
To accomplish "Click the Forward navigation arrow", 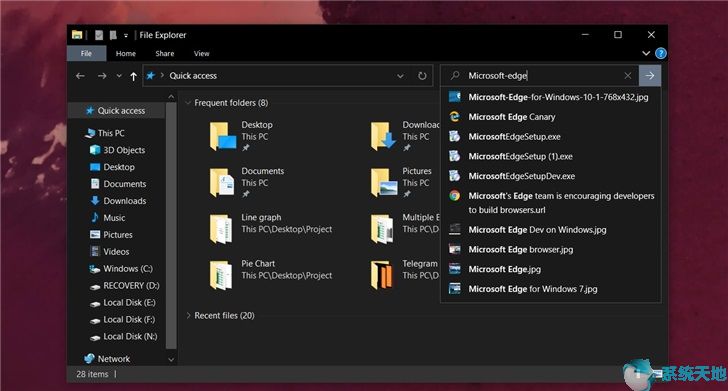I will [x=102, y=76].
